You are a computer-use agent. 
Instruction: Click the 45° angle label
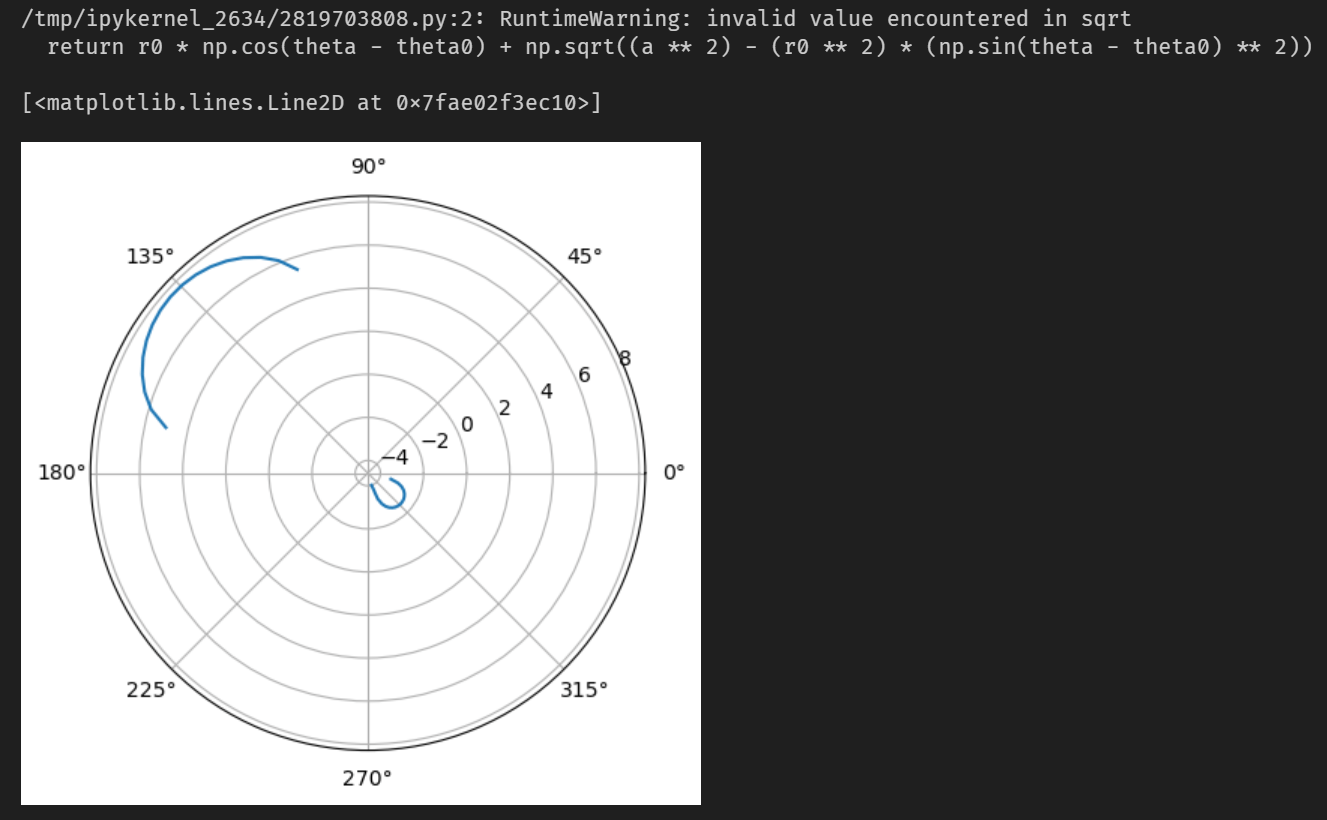coord(585,256)
